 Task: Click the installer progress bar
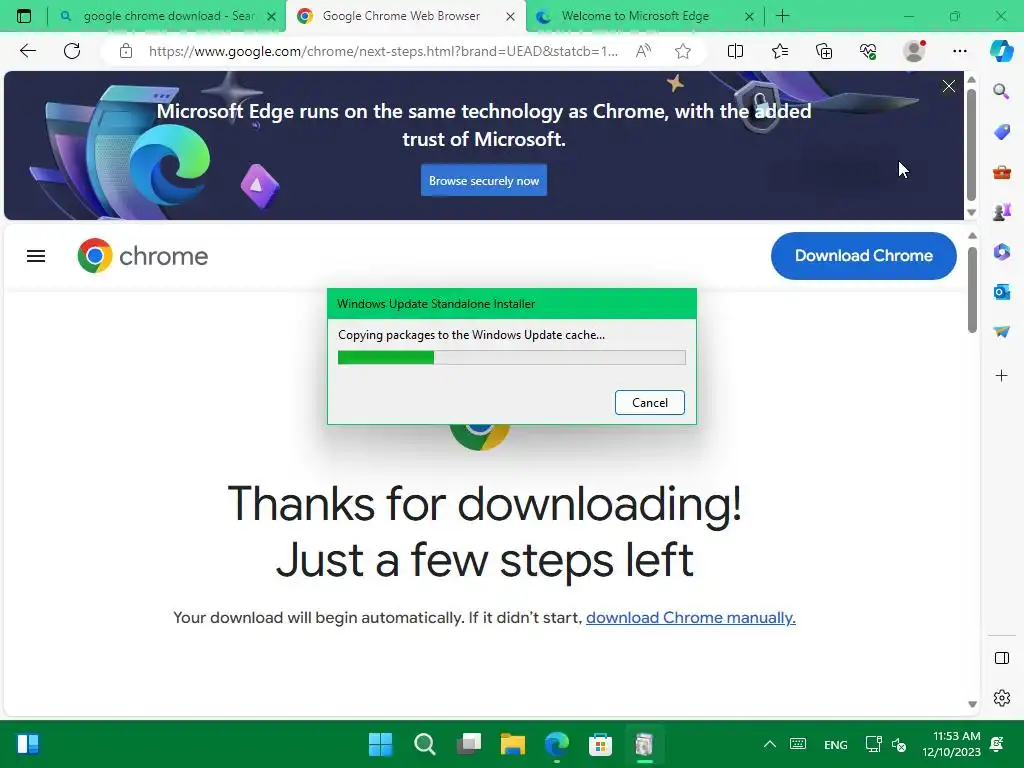[511, 357]
